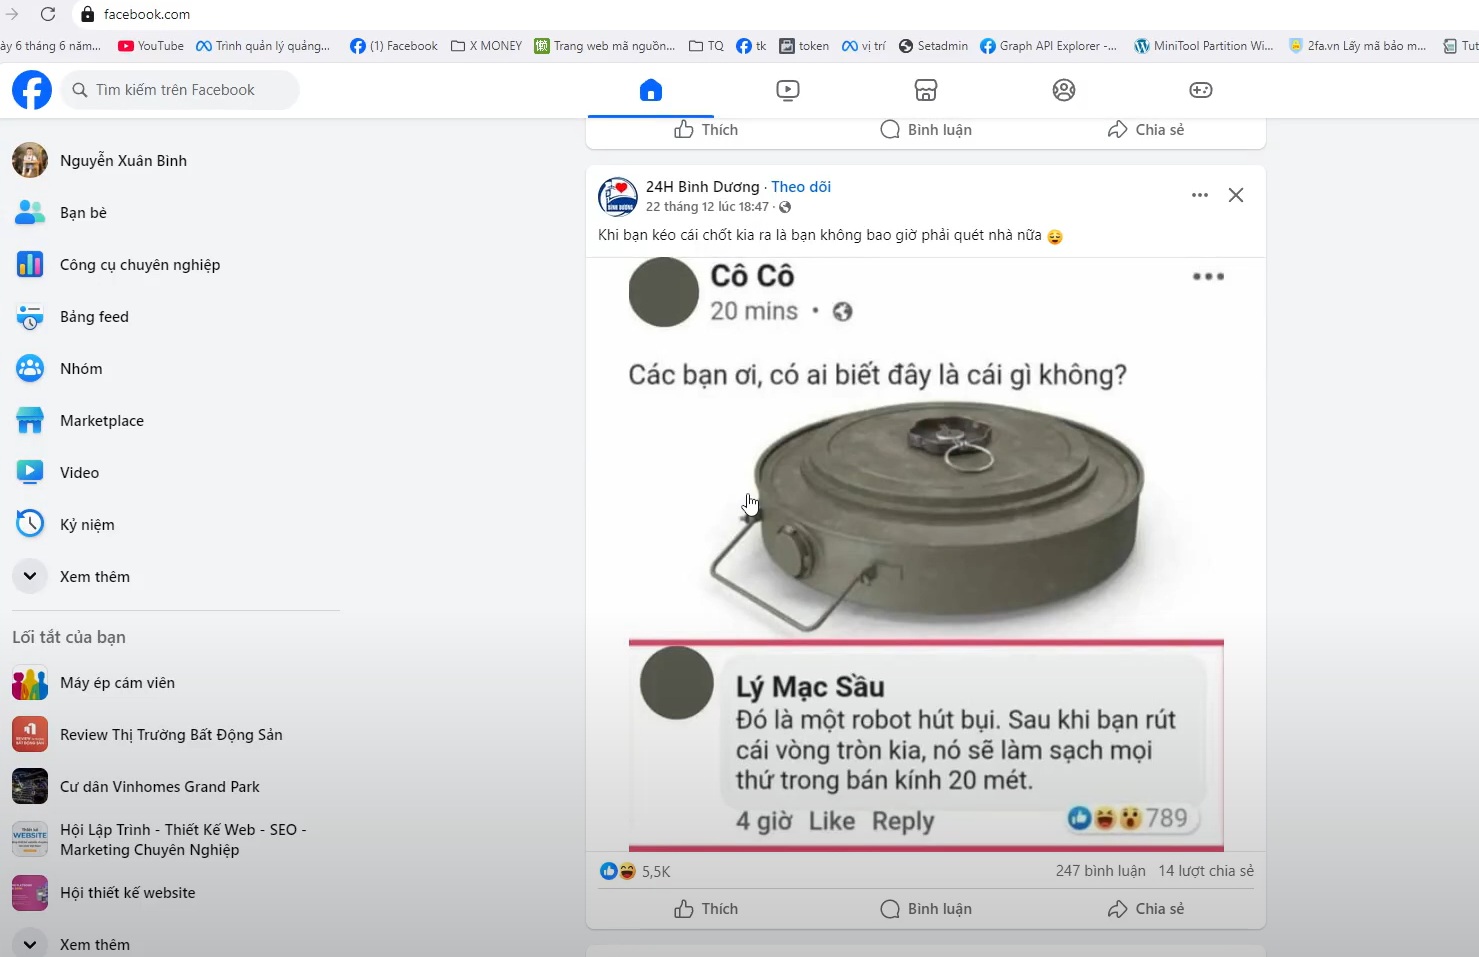Open the Marketplace storefront icon in top navigation
The width and height of the screenshot is (1479, 957).
[x=926, y=90]
